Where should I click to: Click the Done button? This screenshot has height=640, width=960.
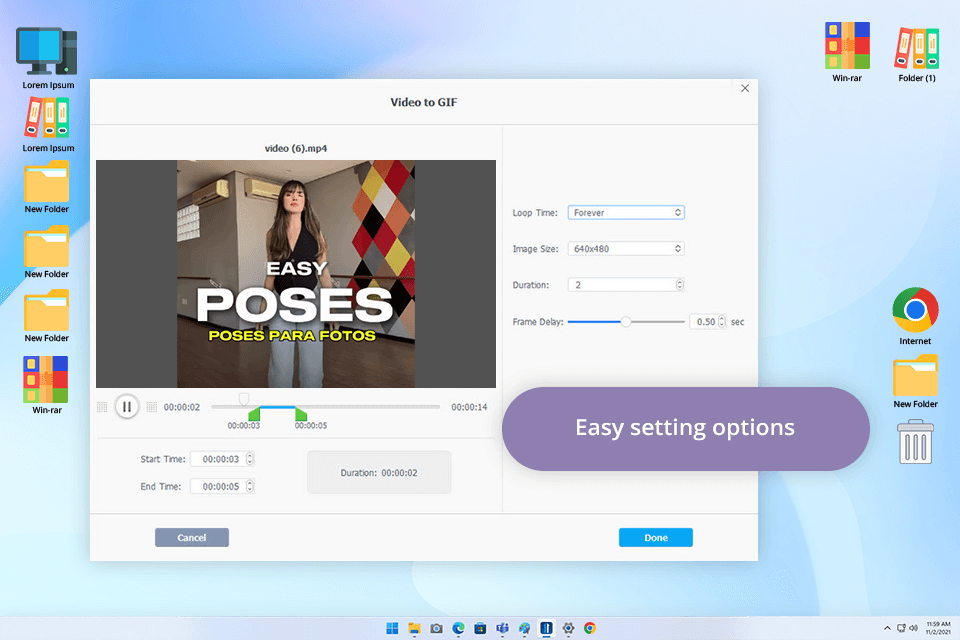tap(656, 537)
